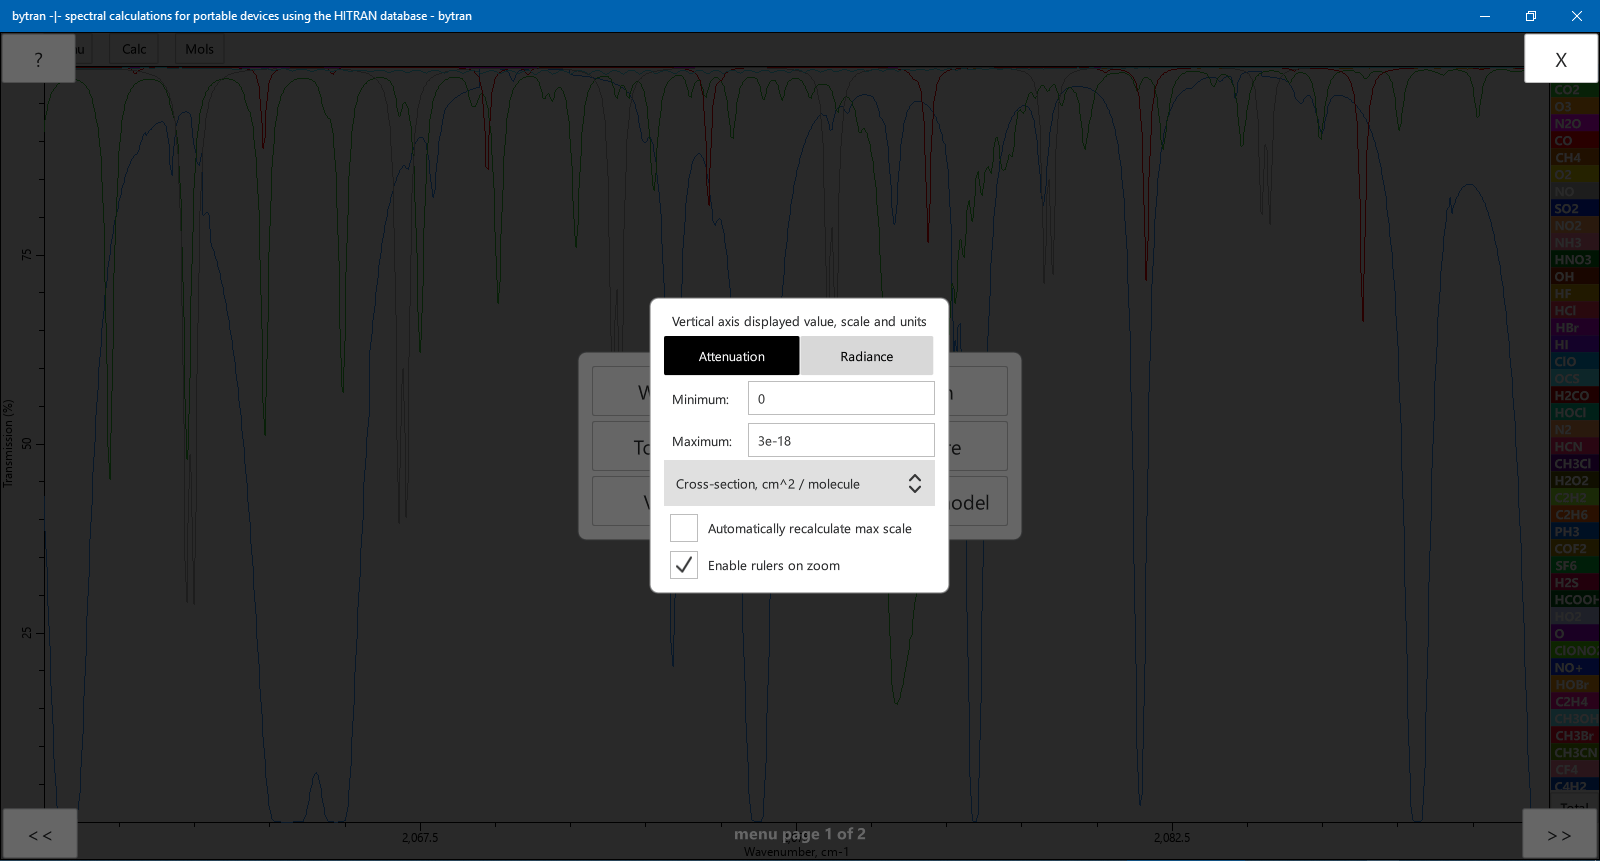The image size is (1600, 861).
Task: Go to previous menu page with << button
Action: [x=40, y=834]
